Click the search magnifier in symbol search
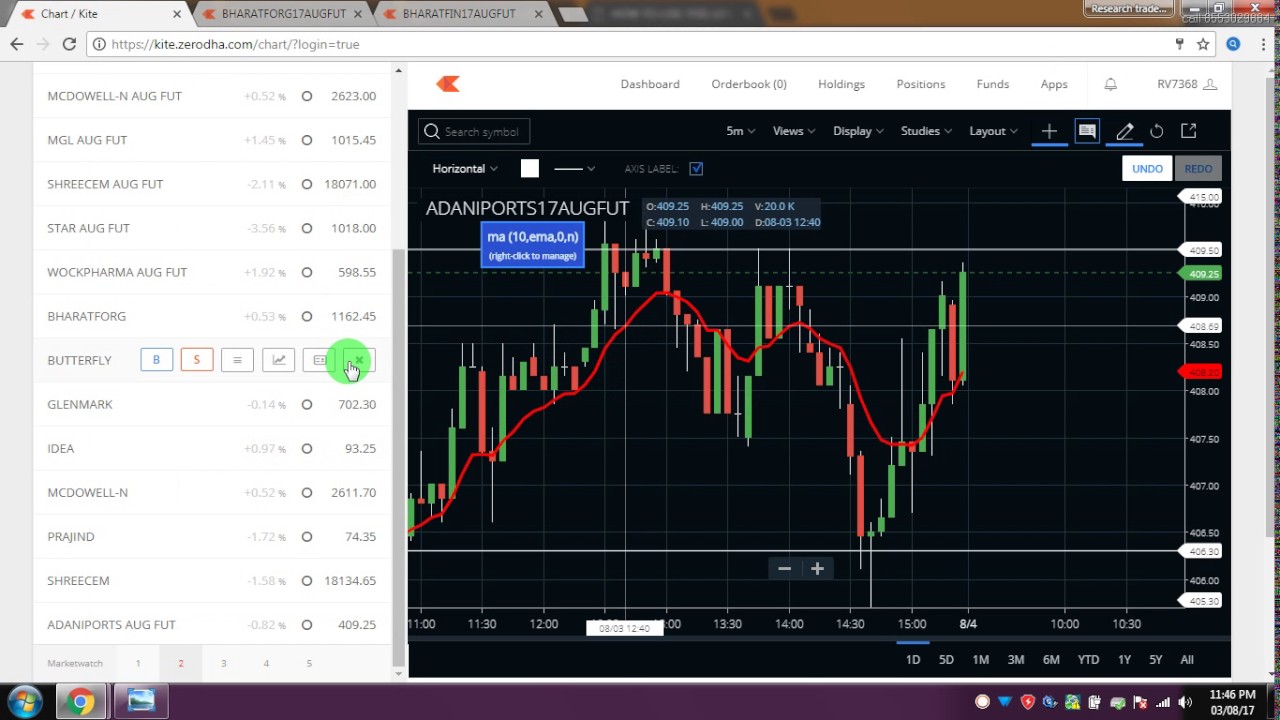The image size is (1280, 720). (431, 131)
